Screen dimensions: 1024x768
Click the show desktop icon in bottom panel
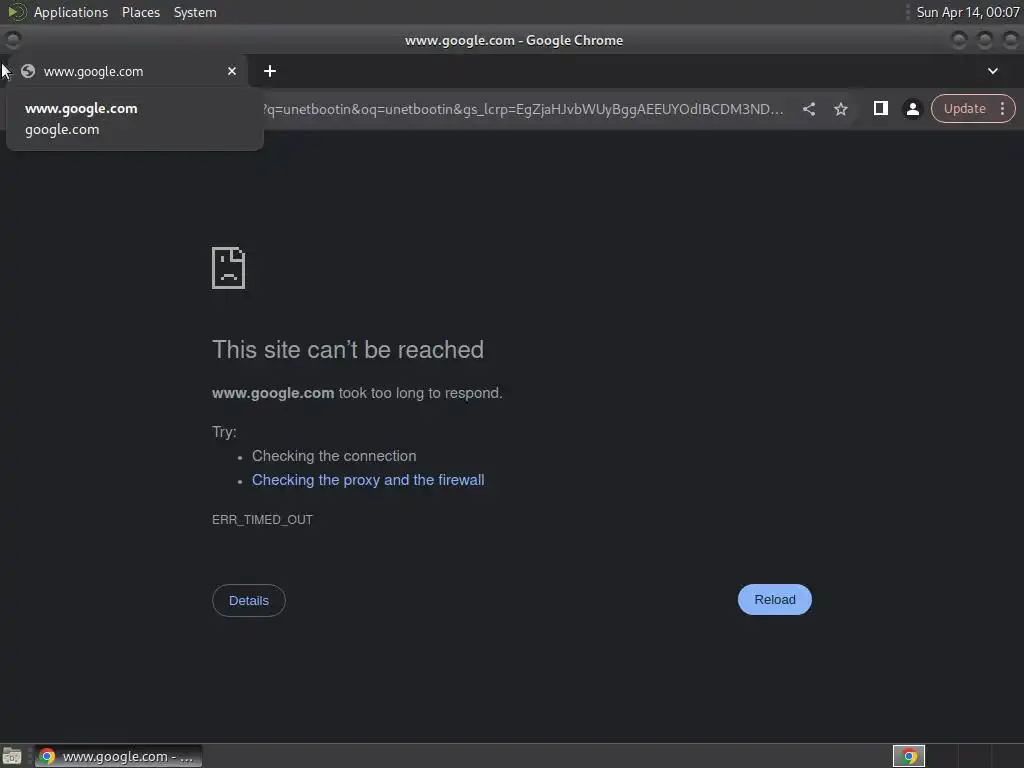click(12, 756)
